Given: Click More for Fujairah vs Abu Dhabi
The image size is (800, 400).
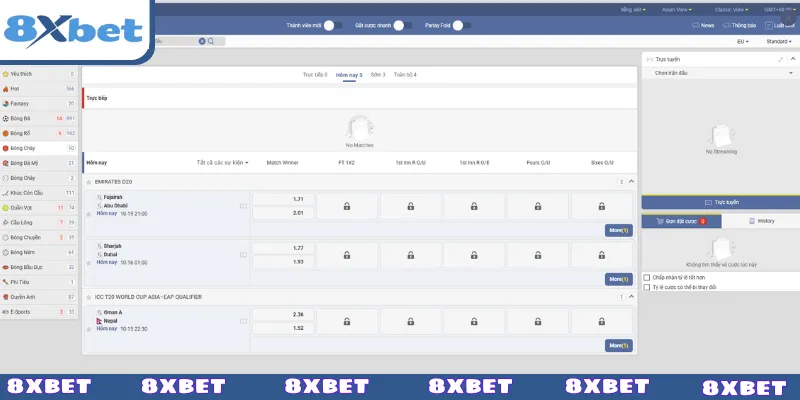Looking at the screenshot, I should [x=619, y=230].
